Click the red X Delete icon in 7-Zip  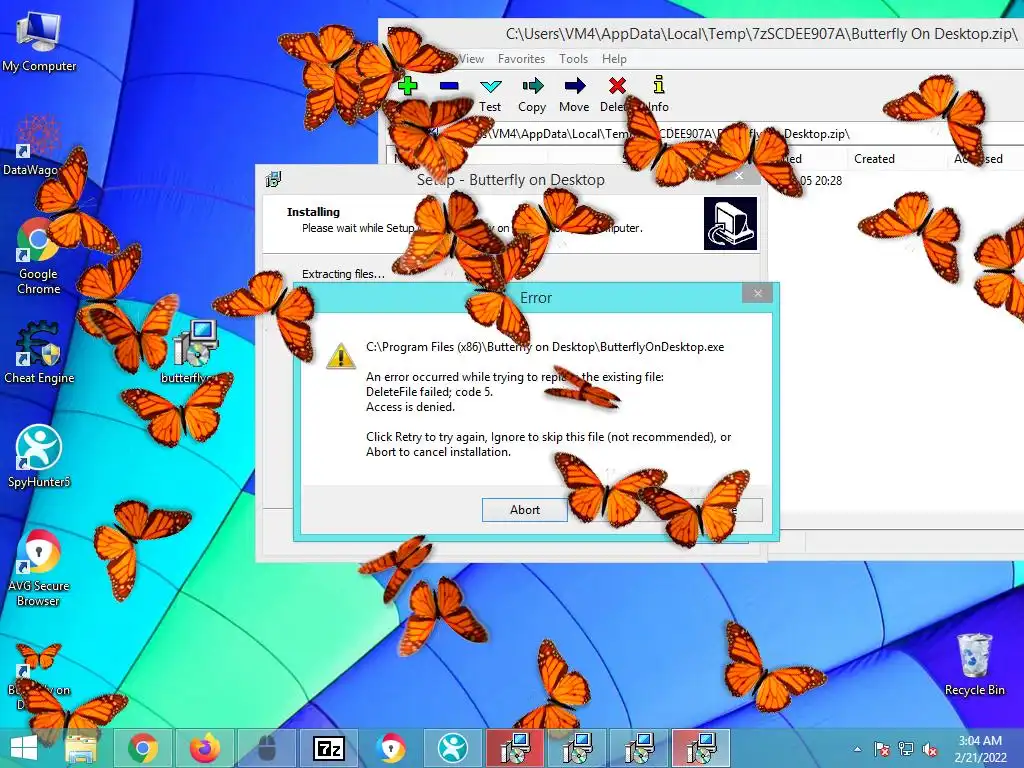coord(616,86)
